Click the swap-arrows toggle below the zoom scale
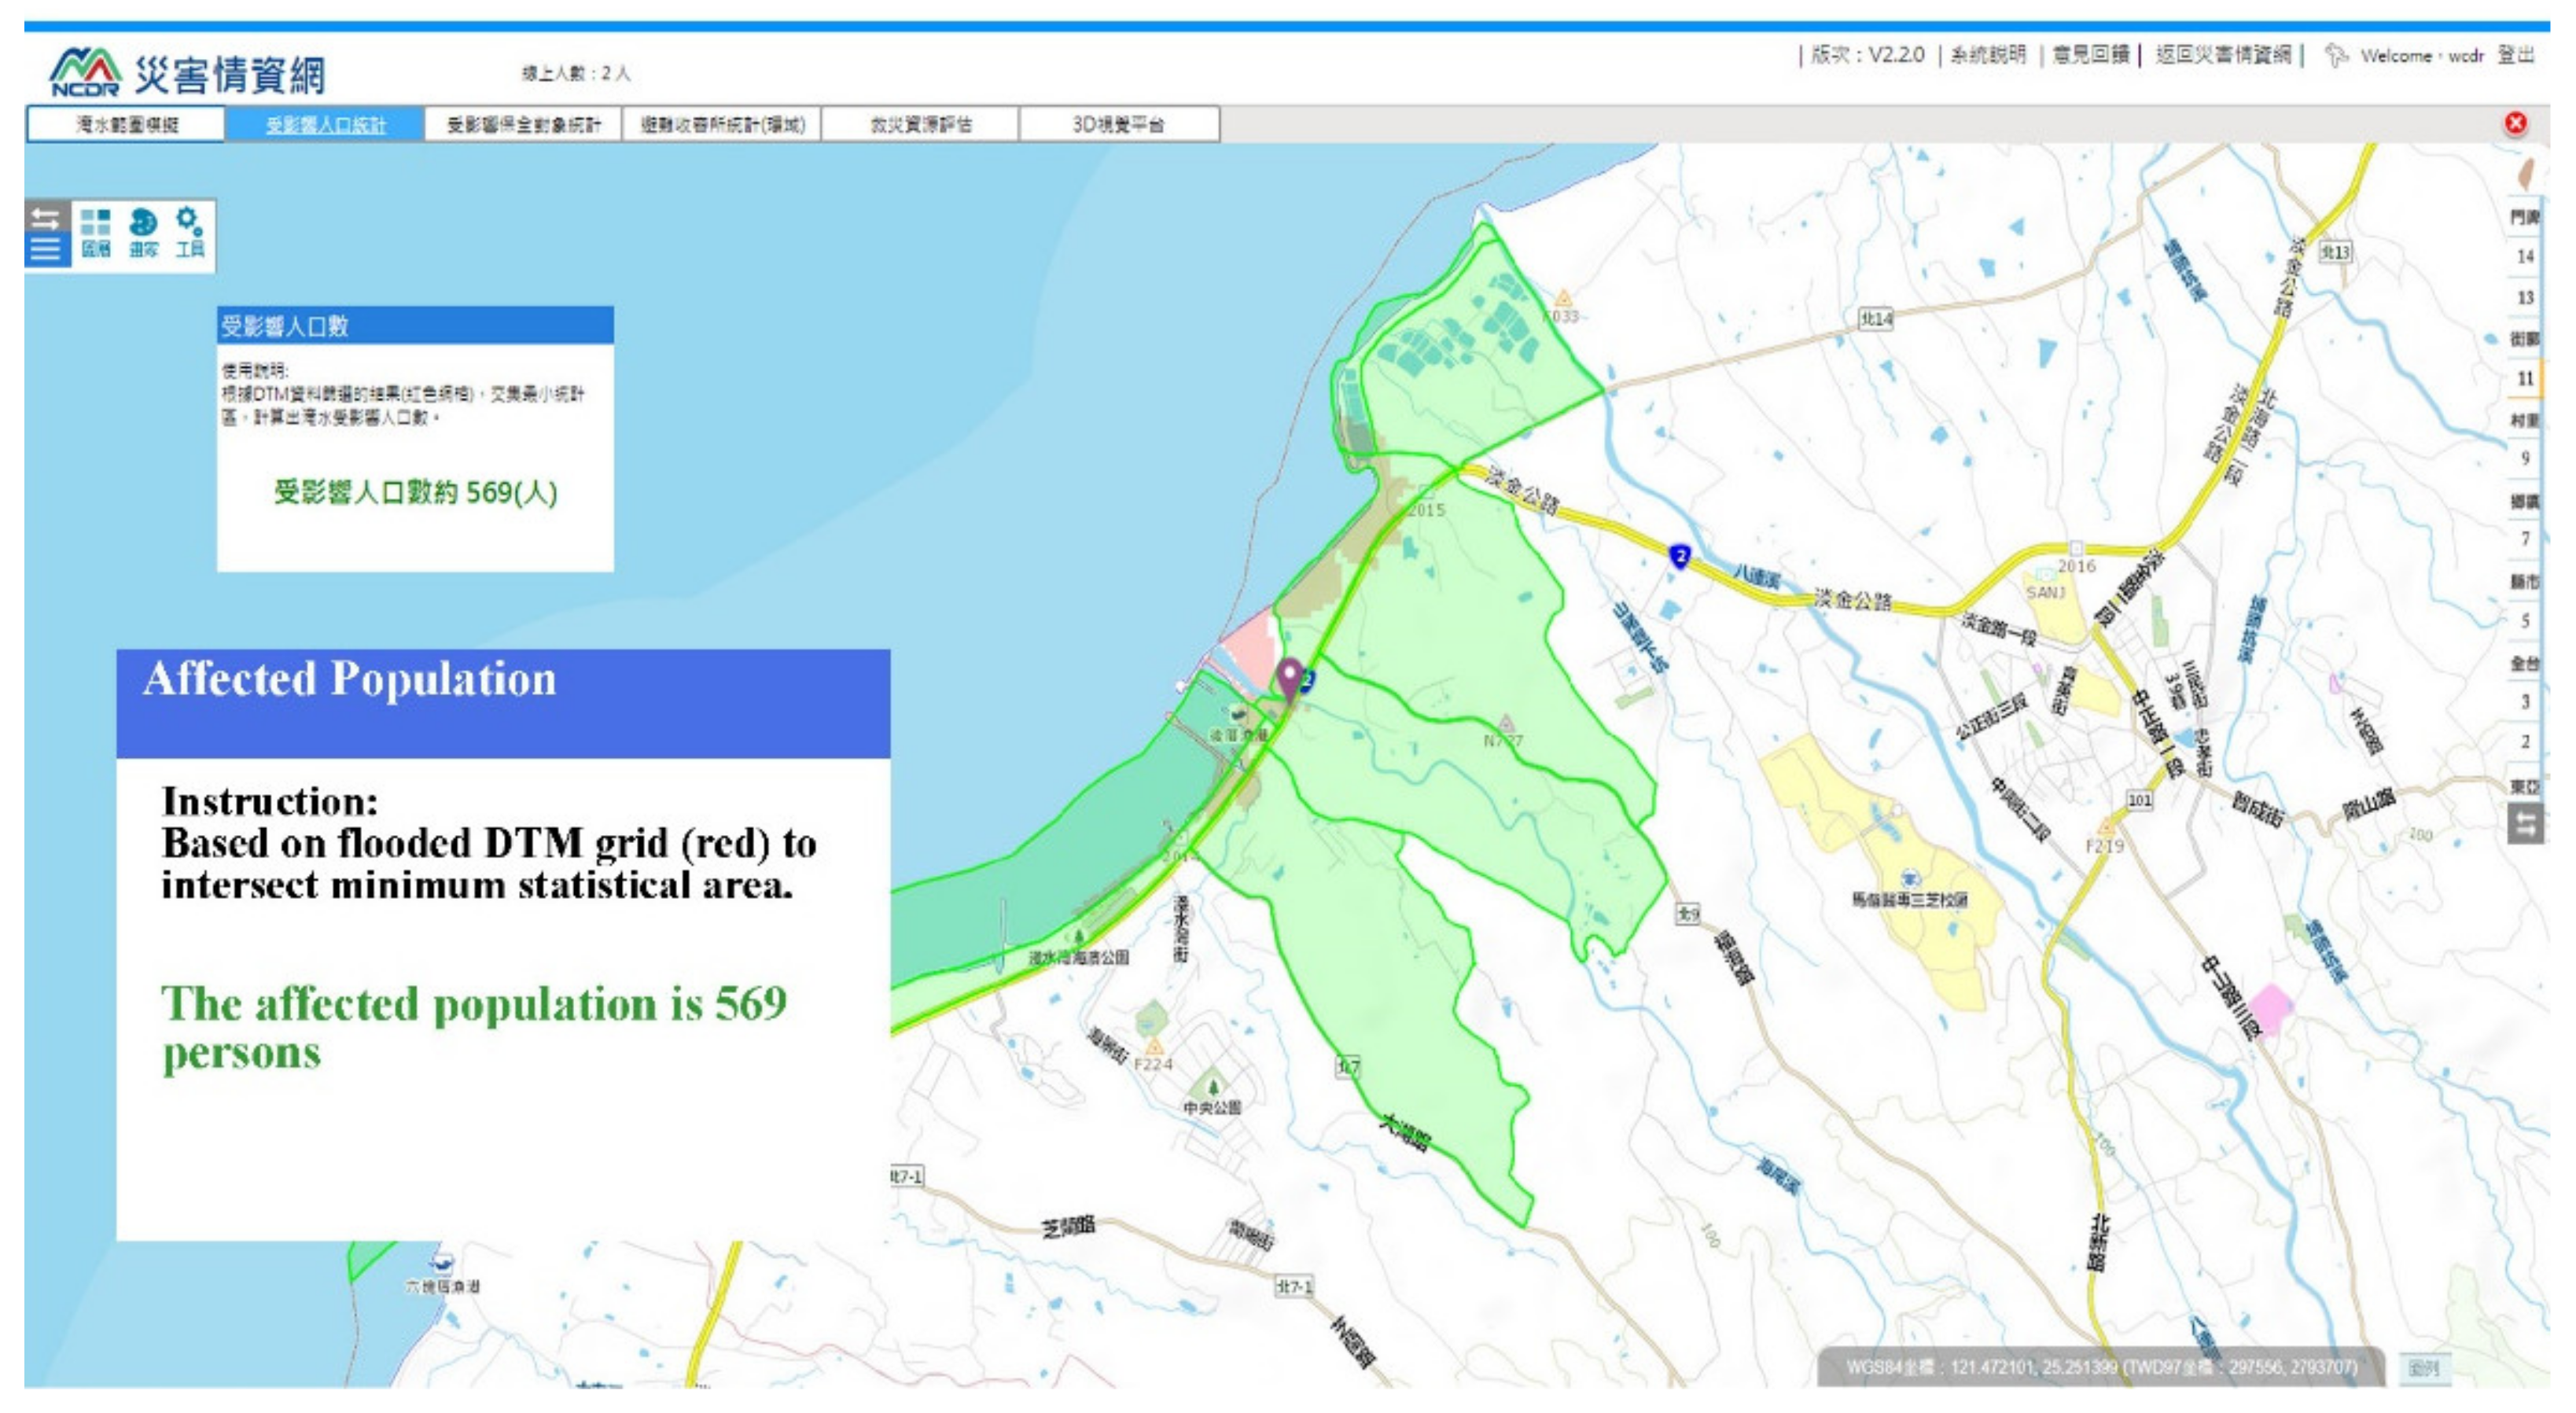The height and width of the screenshot is (1413, 2576). pyautogui.click(x=2525, y=824)
